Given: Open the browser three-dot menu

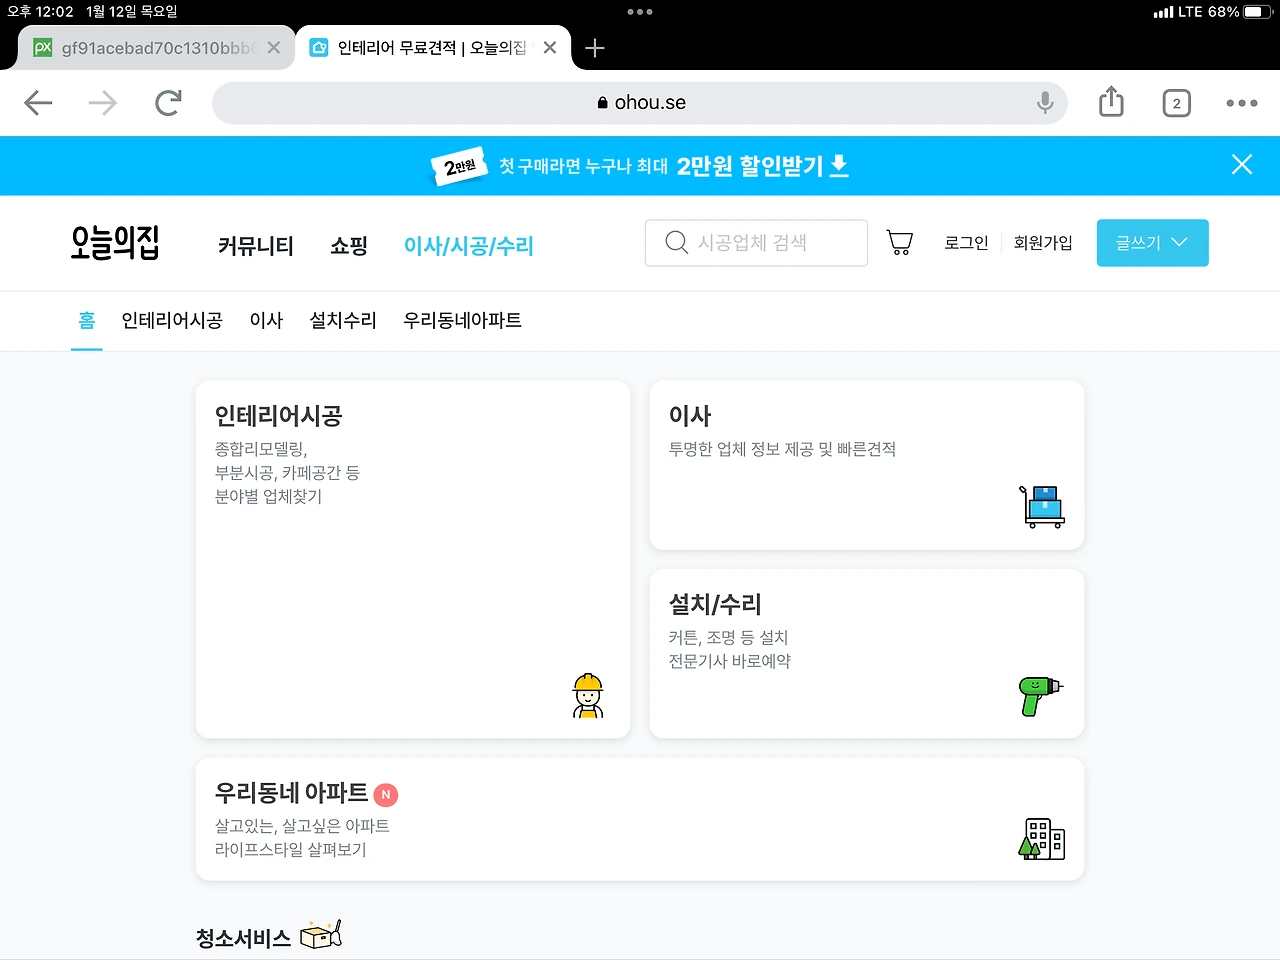Looking at the screenshot, I should 1242,103.
